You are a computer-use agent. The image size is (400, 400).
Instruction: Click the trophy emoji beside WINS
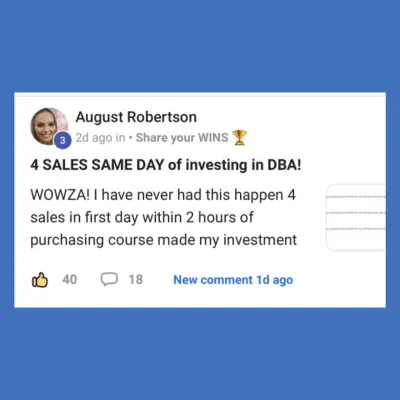point(239,138)
